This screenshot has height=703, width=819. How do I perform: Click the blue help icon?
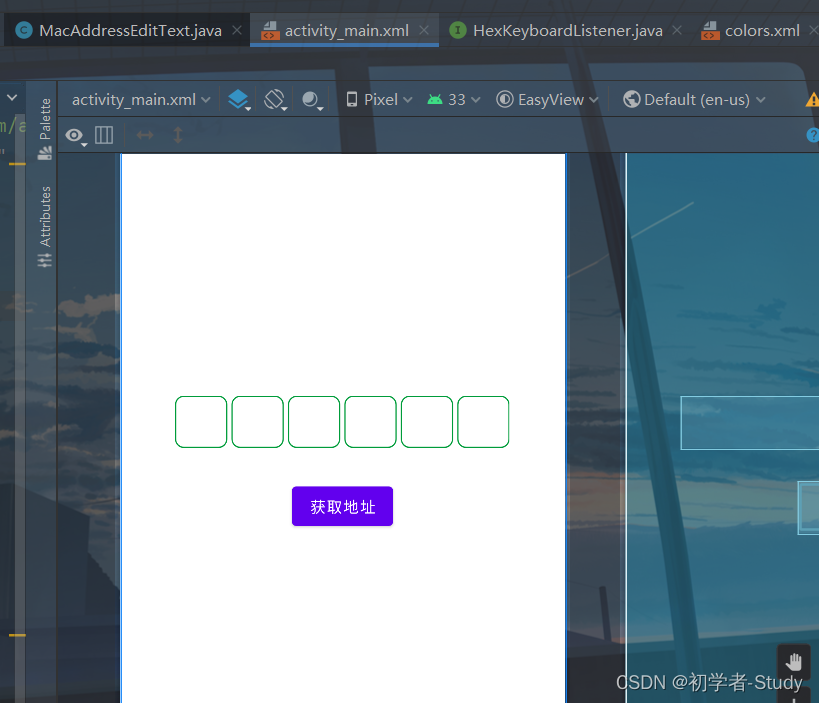(x=812, y=135)
